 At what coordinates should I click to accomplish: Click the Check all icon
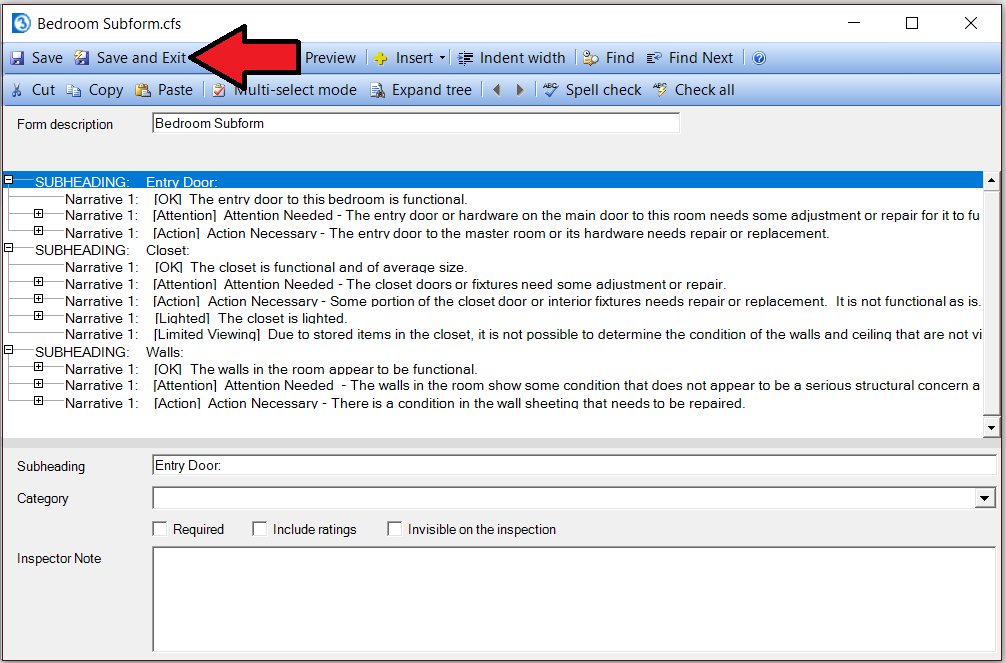coord(660,90)
